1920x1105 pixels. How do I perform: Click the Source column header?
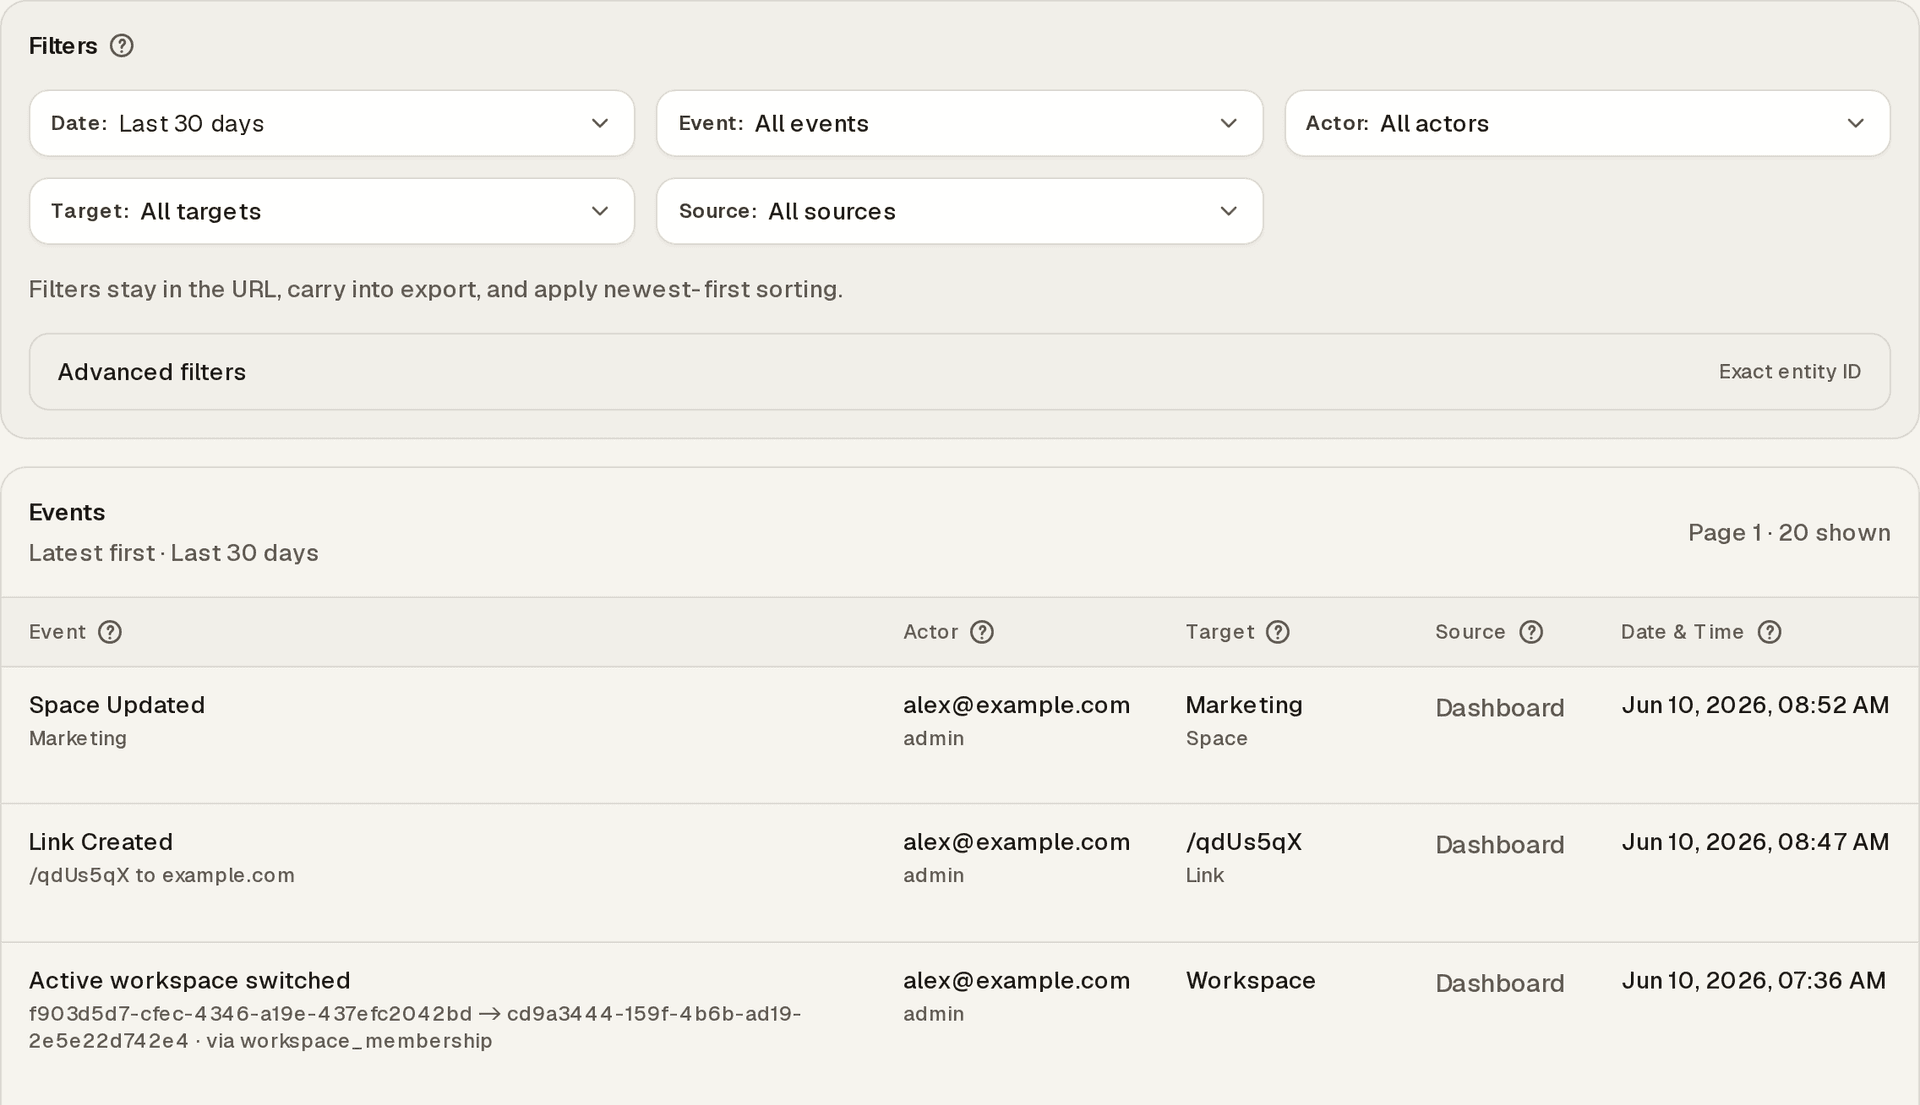point(1470,632)
